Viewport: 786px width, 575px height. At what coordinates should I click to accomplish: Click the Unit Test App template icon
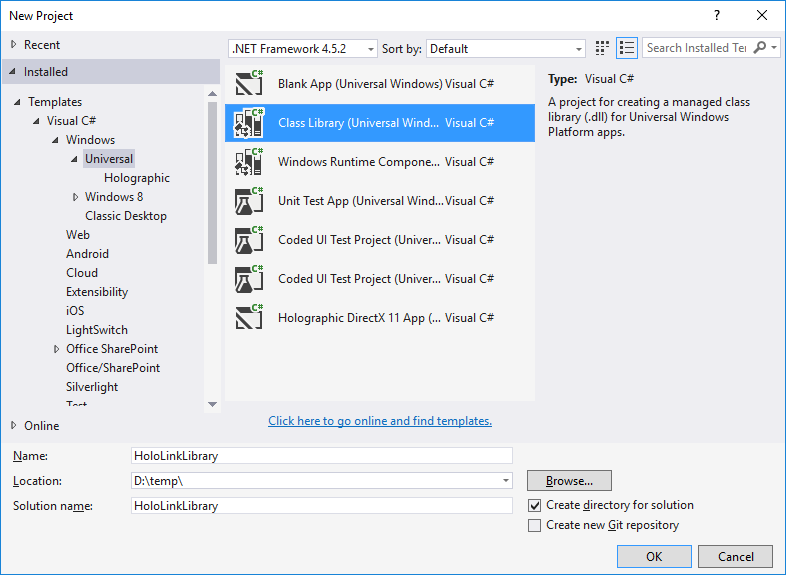pyautogui.click(x=249, y=201)
